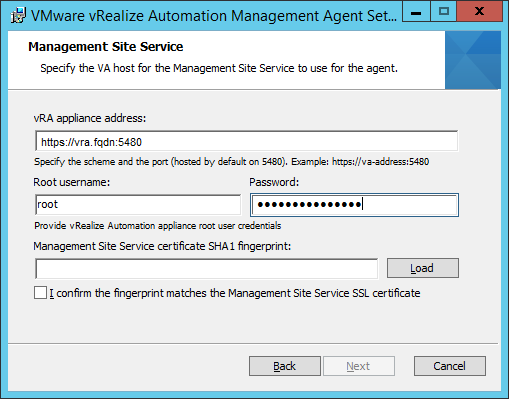Cancel the Management Agent setup
This screenshot has width=509, height=399.
(450, 366)
